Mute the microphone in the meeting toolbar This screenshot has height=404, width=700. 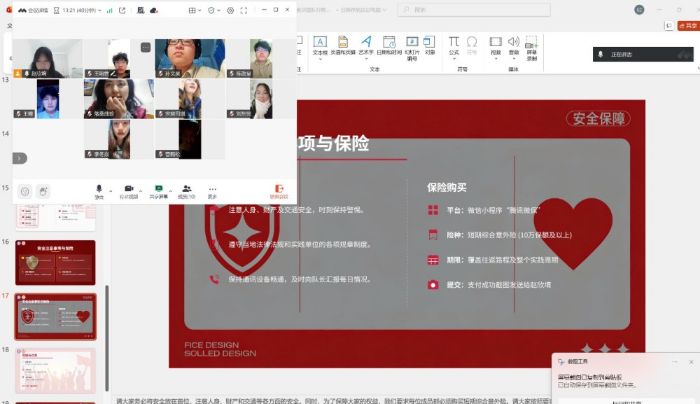click(x=98, y=189)
